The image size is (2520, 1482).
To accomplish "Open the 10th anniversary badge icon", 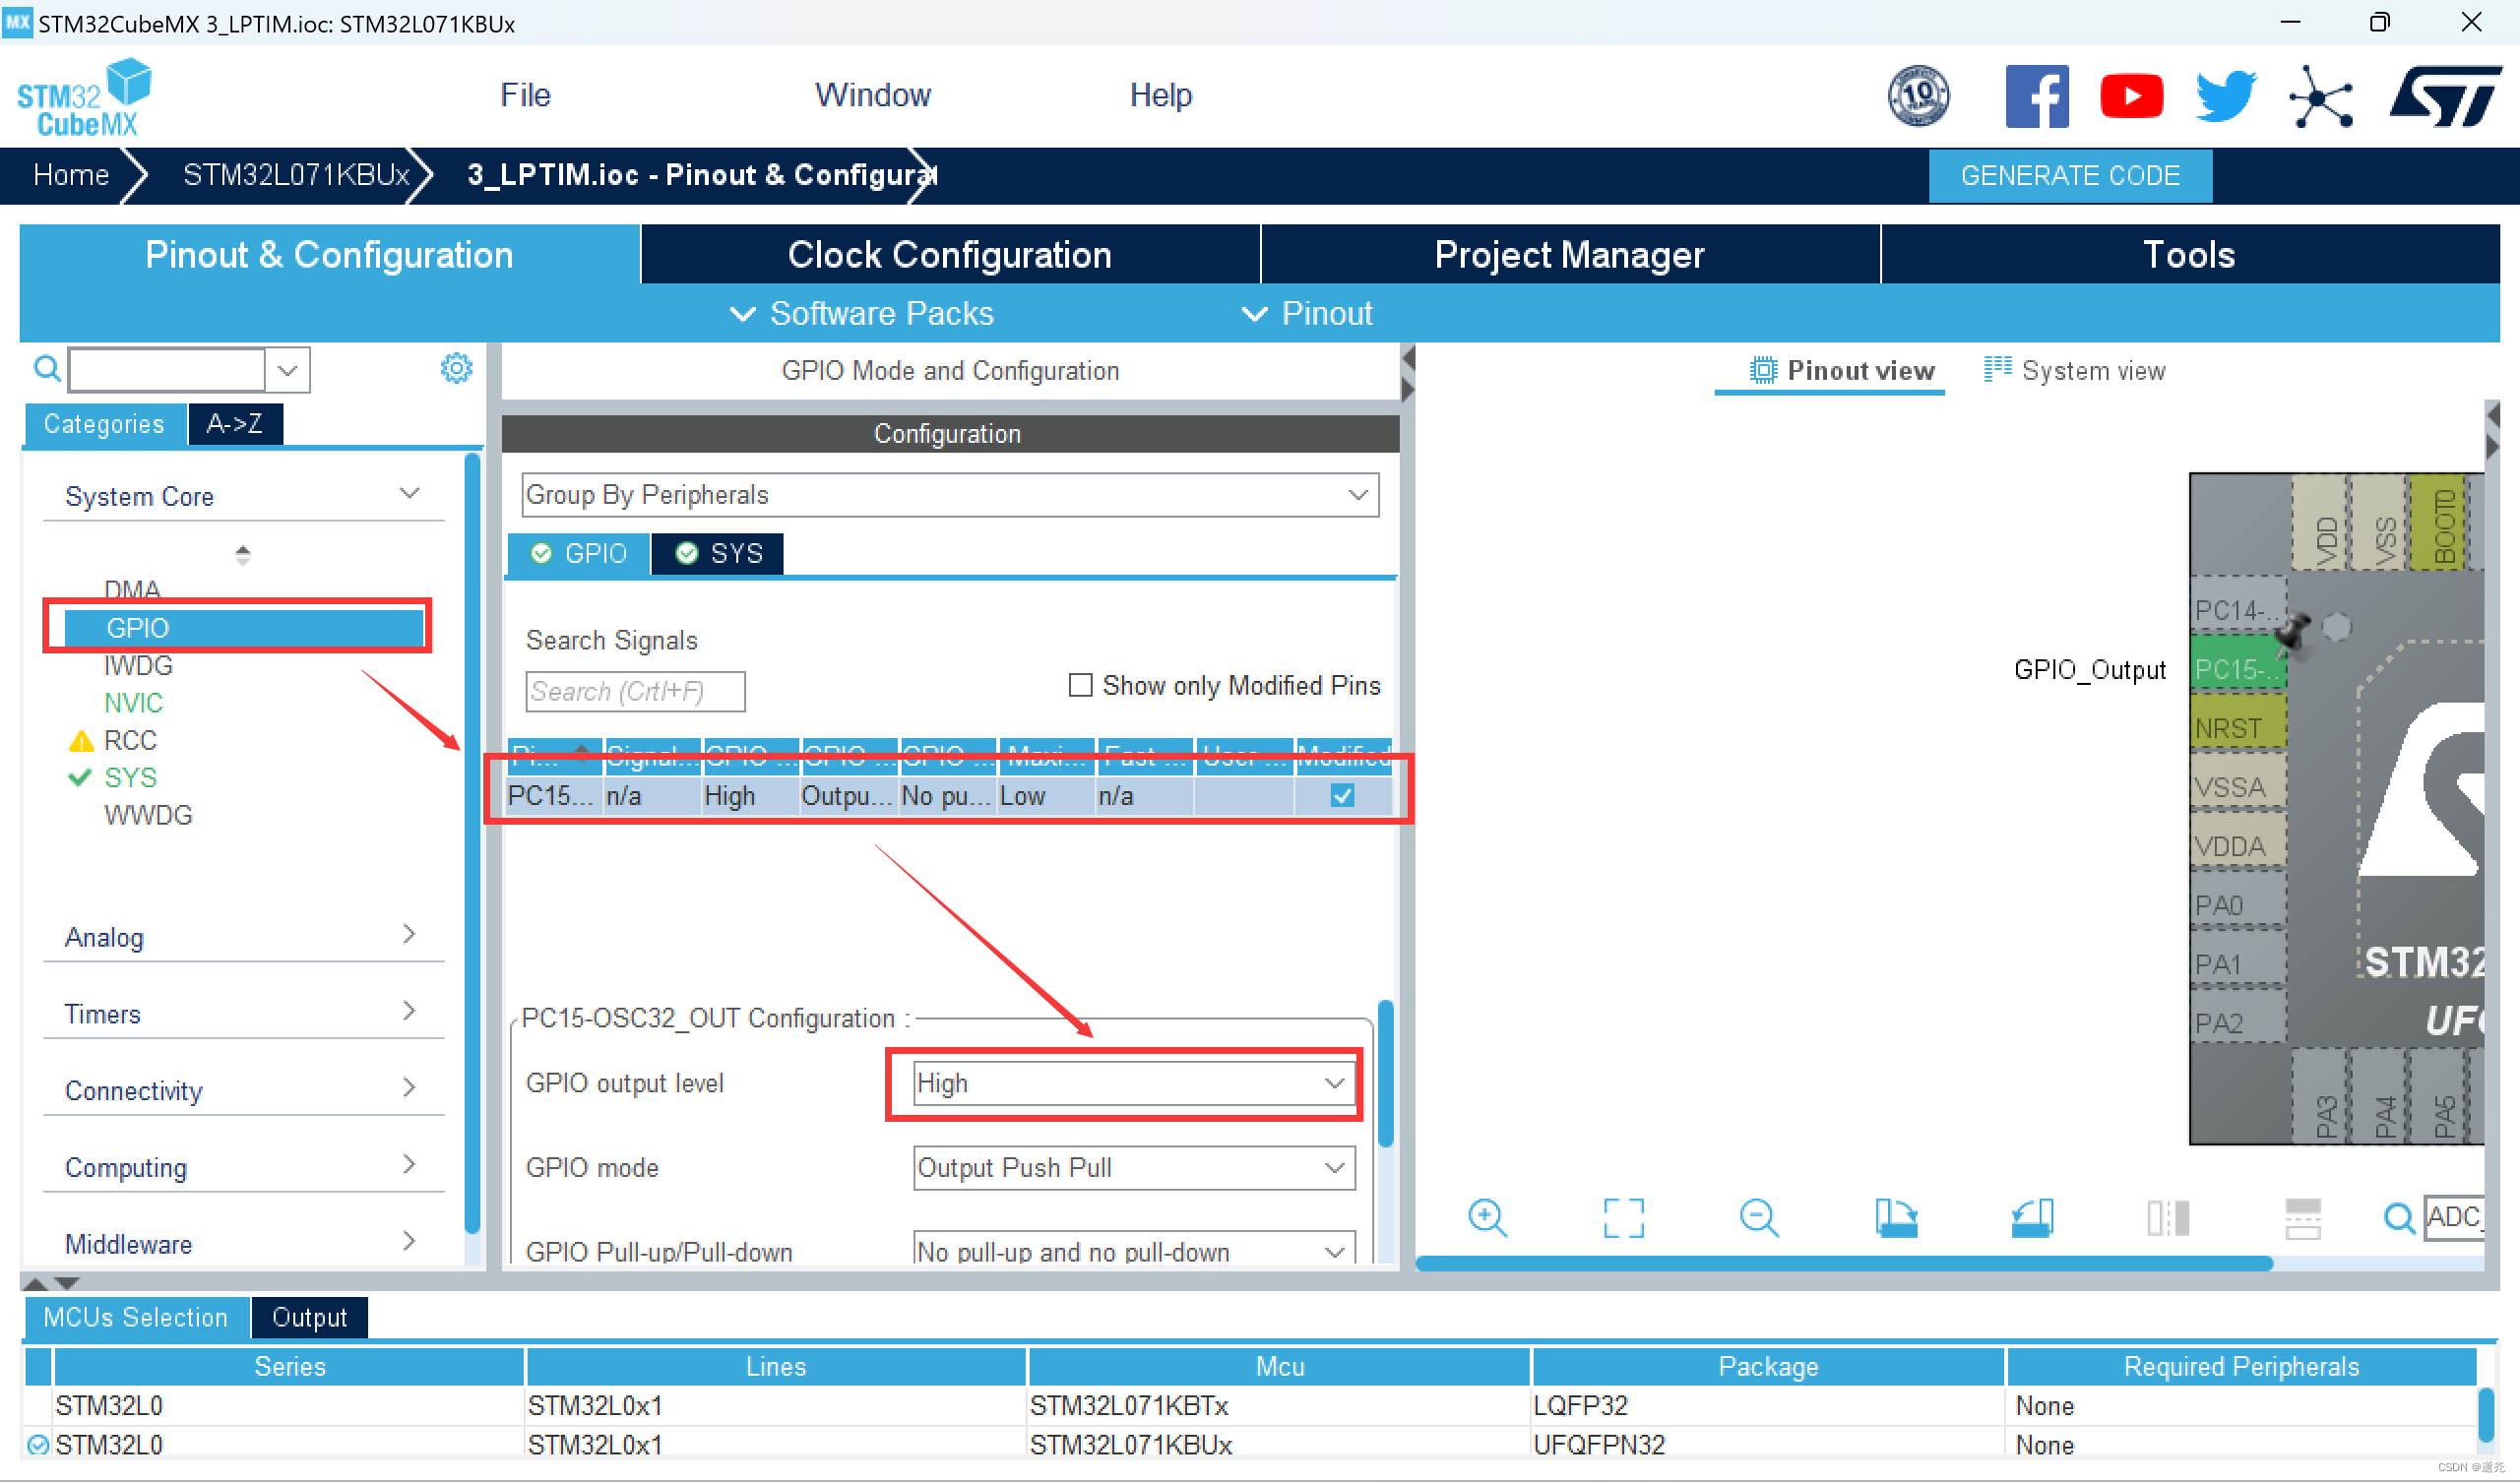I will tap(1917, 96).
